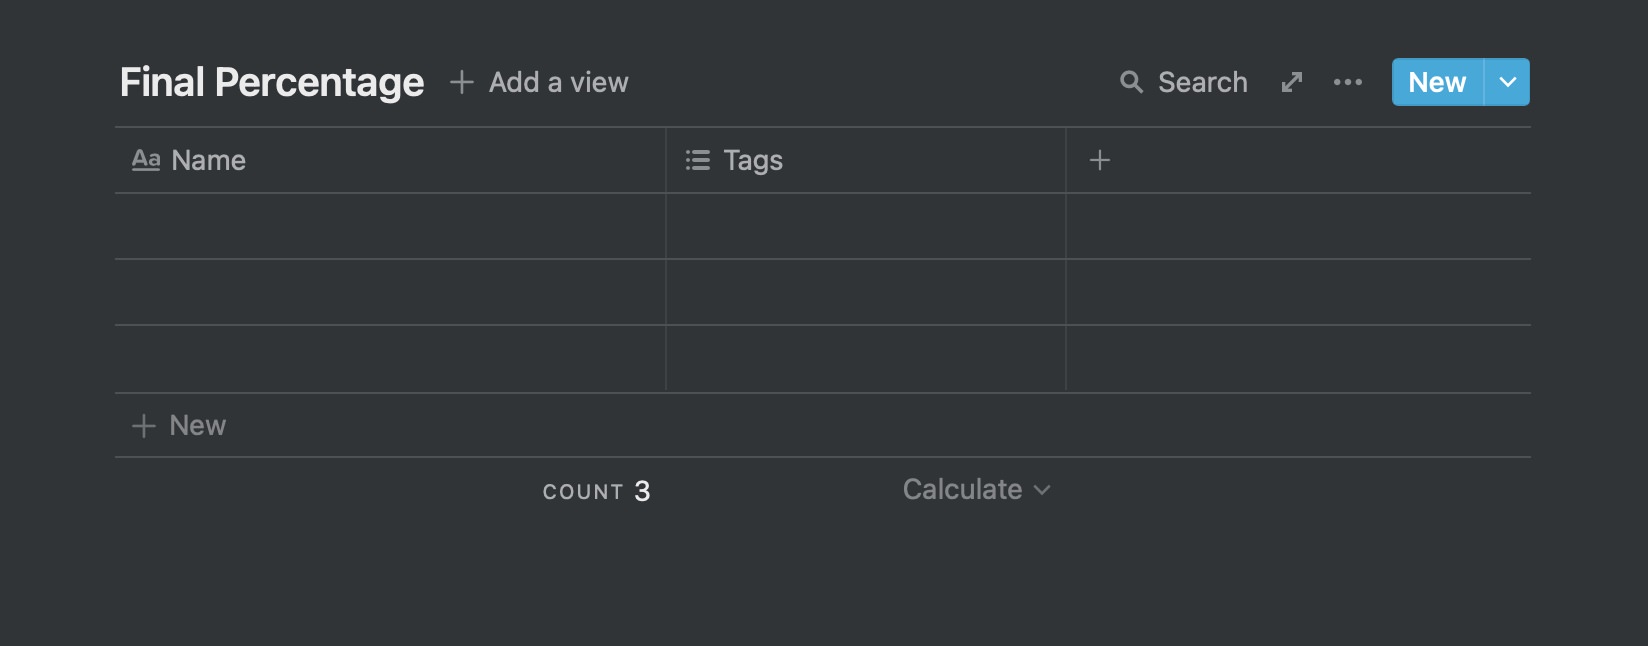Click the Tags multi-select list icon
Screen dimensions: 1648x646
click(x=698, y=160)
